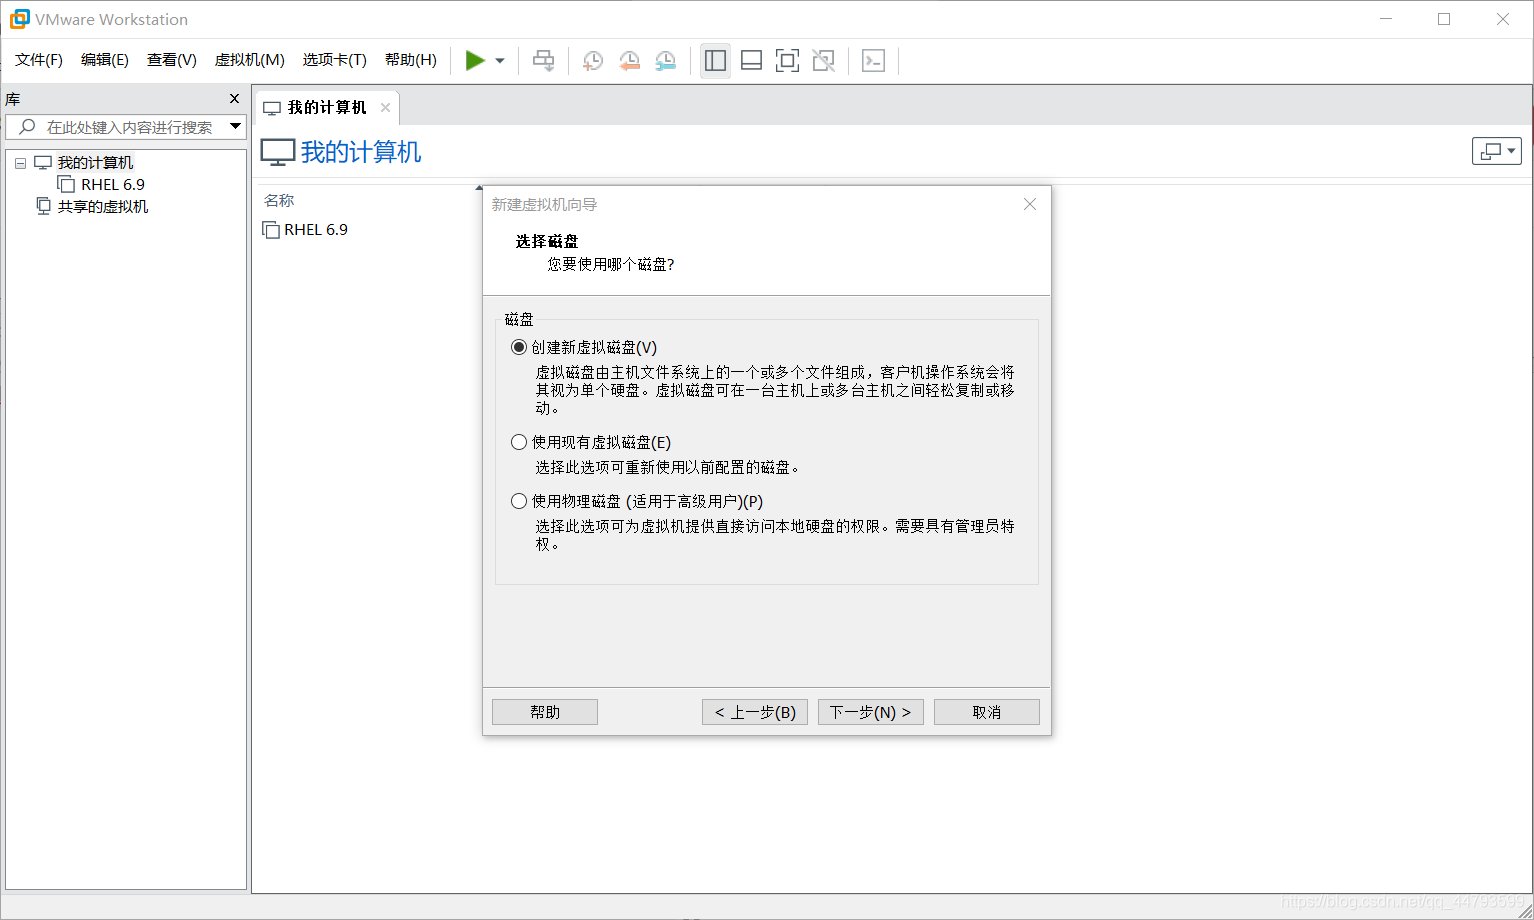
Task: Enter full screen mode
Action: pyautogui.click(x=787, y=60)
